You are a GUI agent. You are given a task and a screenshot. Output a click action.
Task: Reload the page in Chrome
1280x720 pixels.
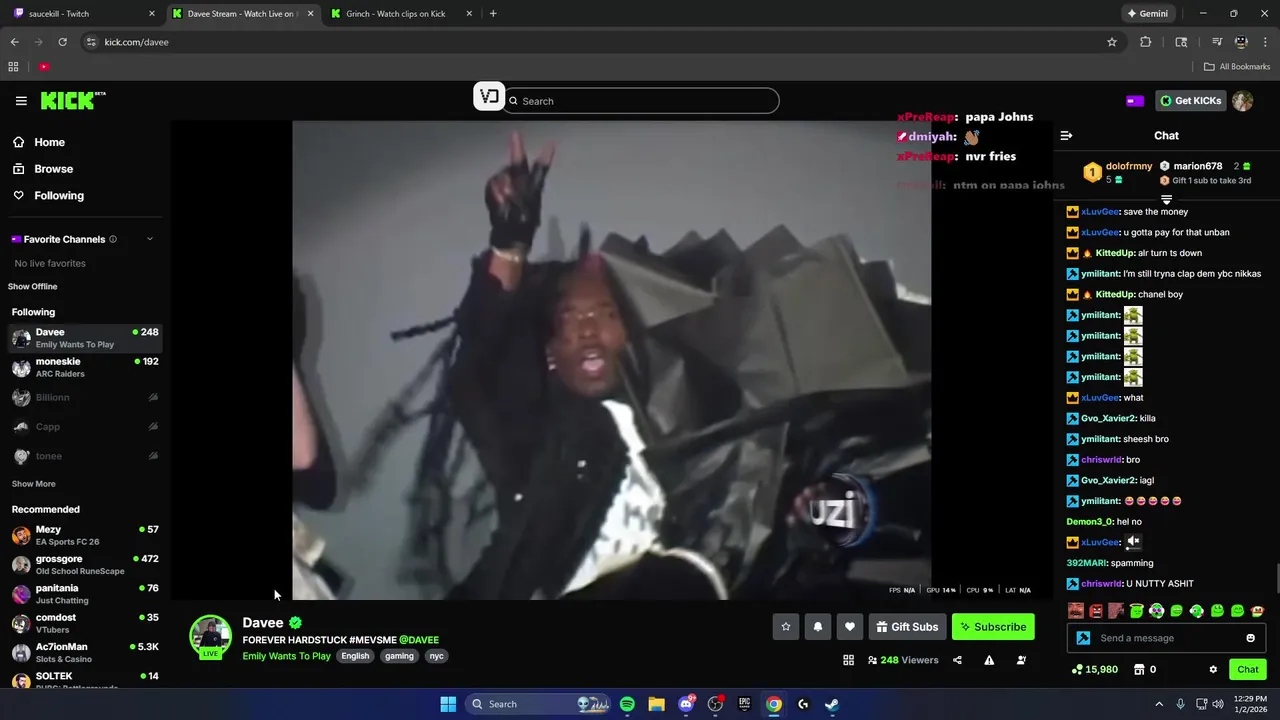[x=62, y=42]
